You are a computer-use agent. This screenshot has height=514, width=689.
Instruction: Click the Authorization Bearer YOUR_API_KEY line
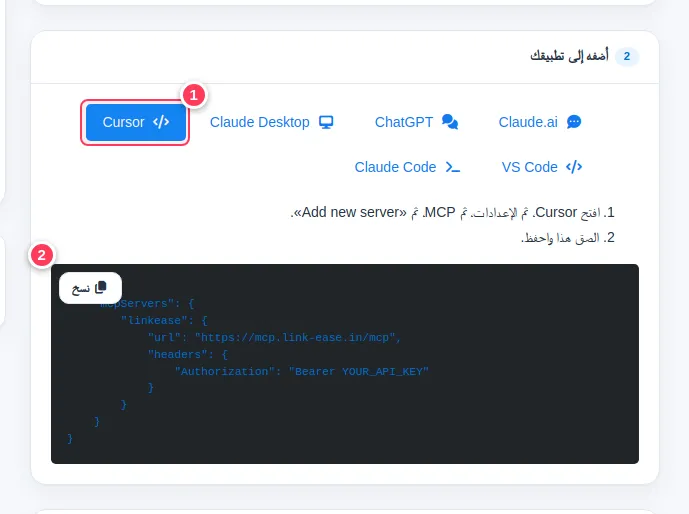point(301,372)
